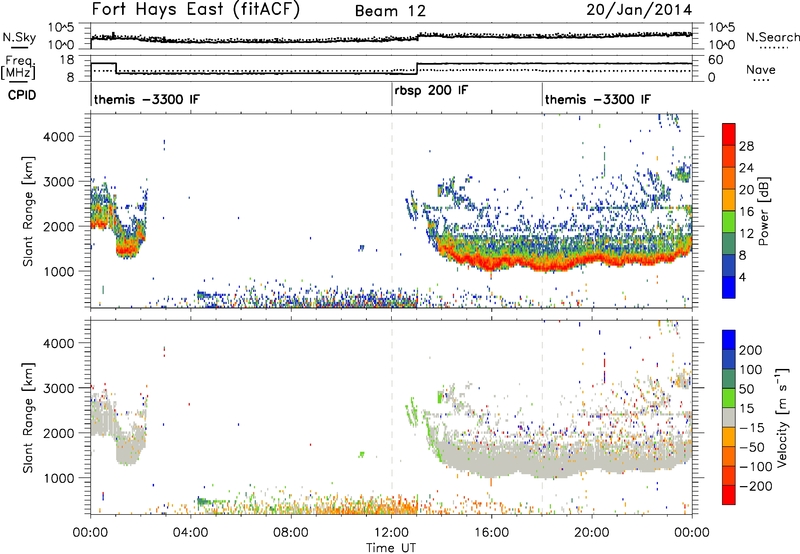Select the 'rbsp 200 IF' CPID label

(x=431, y=90)
